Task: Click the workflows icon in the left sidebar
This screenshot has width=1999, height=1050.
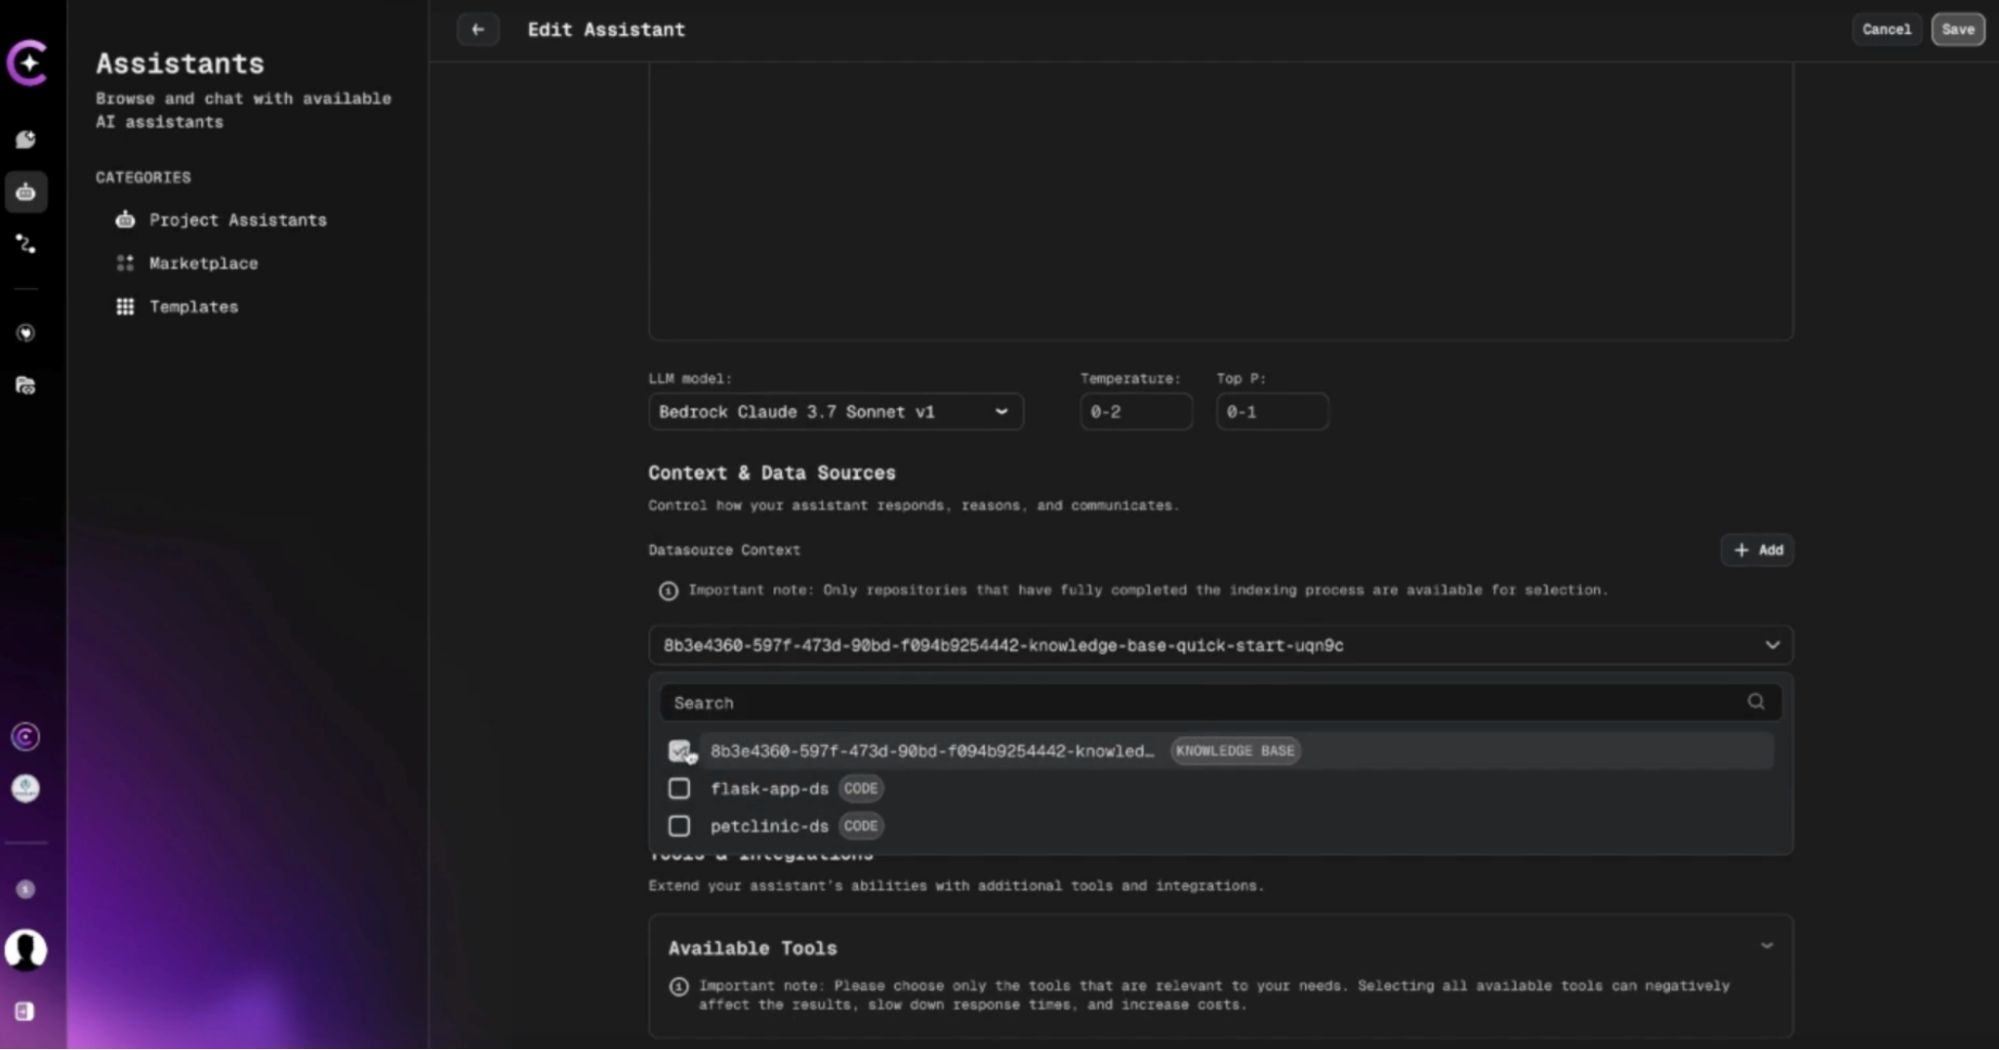Action: pos(26,244)
